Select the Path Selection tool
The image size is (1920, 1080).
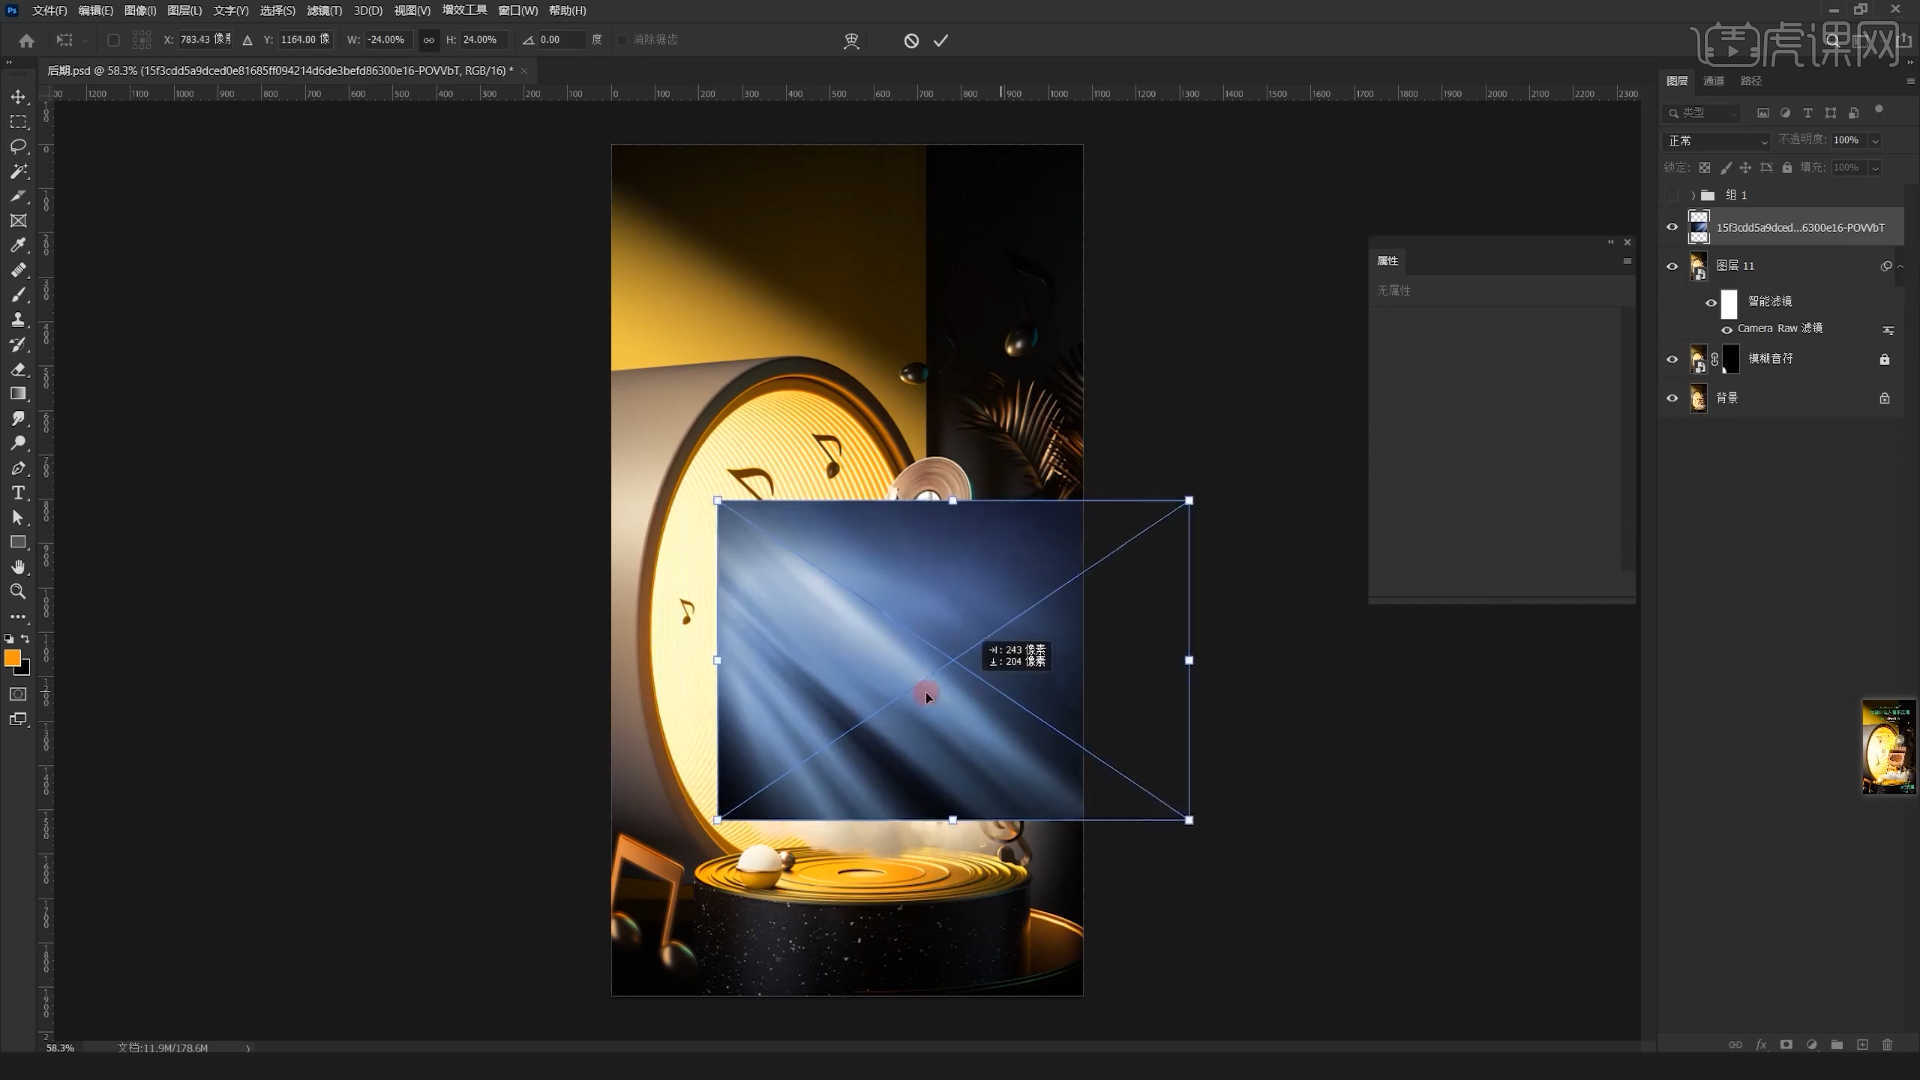pyautogui.click(x=18, y=518)
